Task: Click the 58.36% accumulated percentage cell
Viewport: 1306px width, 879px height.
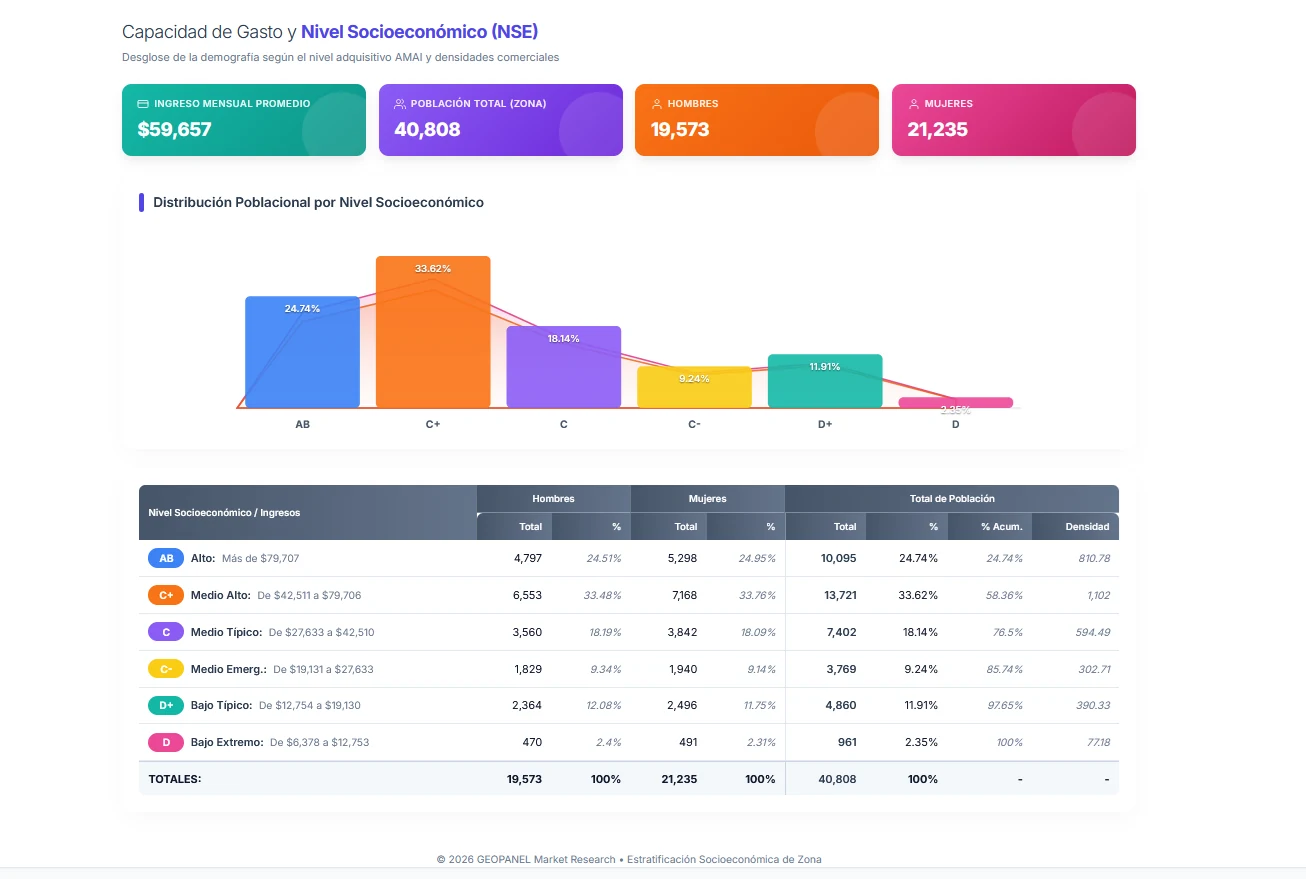Action: point(1004,595)
